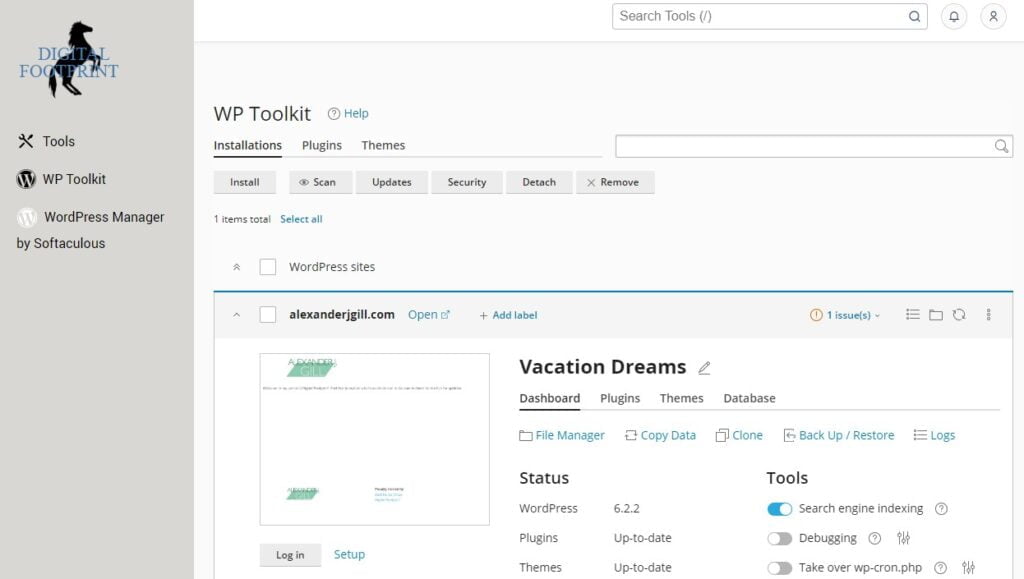Click the Digital Footprint horse logo
The image size is (1024, 579).
click(69, 60)
